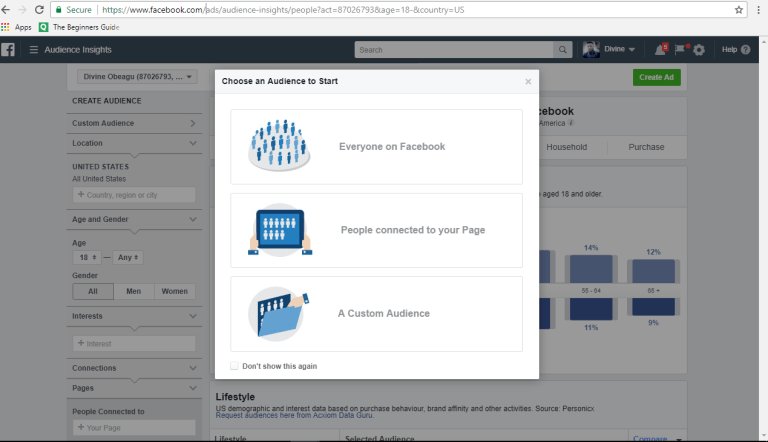
Task: Open the notifications bell icon
Action: click(661, 49)
